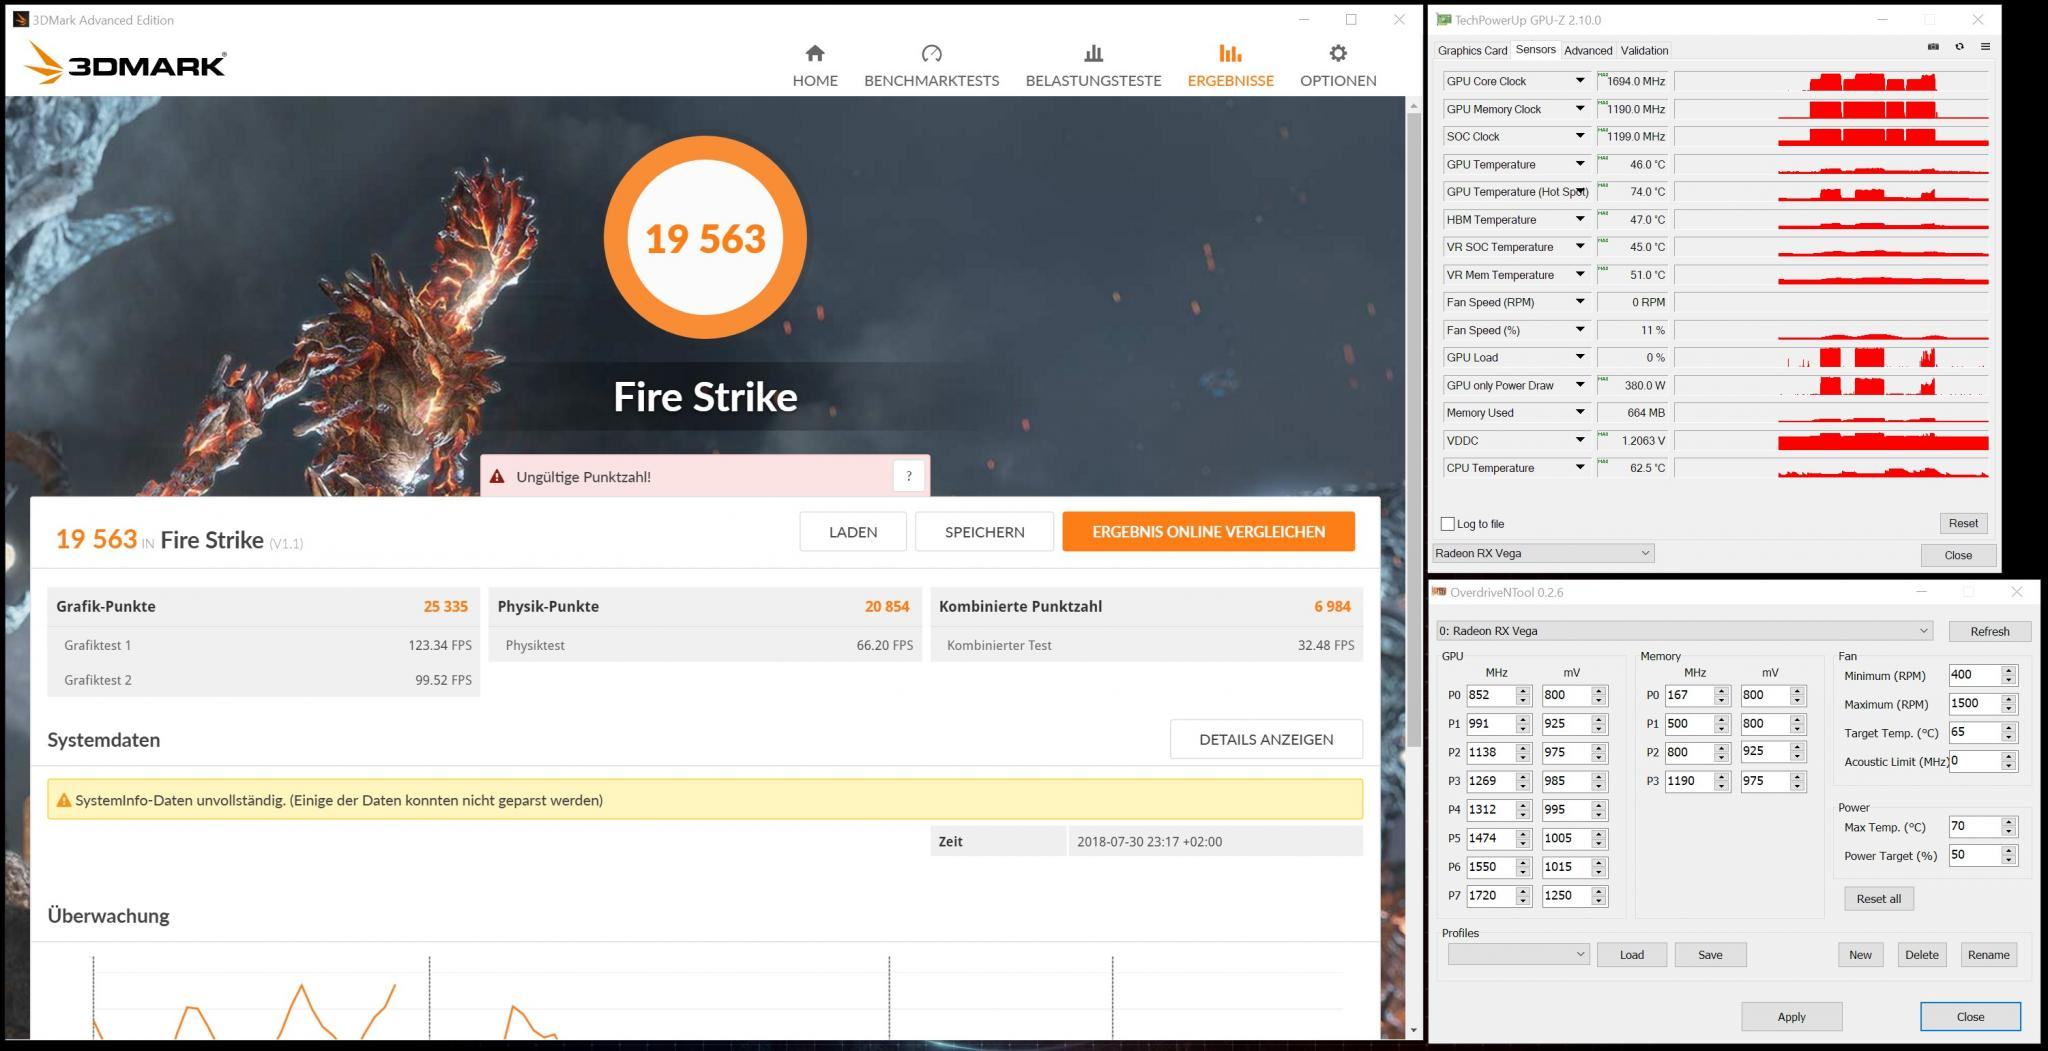
Task: Open GPU Core Clock sensor dropdown
Action: pyautogui.click(x=1580, y=81)
